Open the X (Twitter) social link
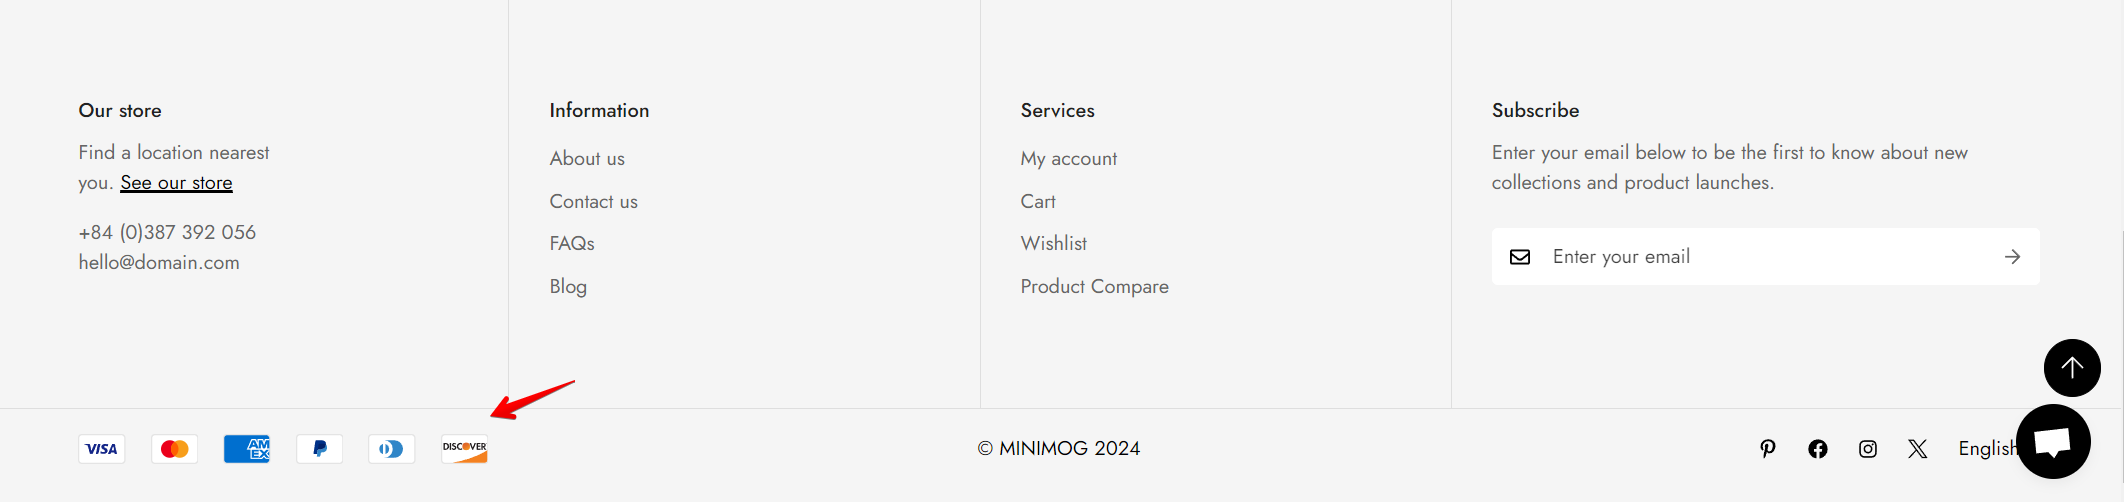2124x502 pixels. click(x=1917, y=449)
